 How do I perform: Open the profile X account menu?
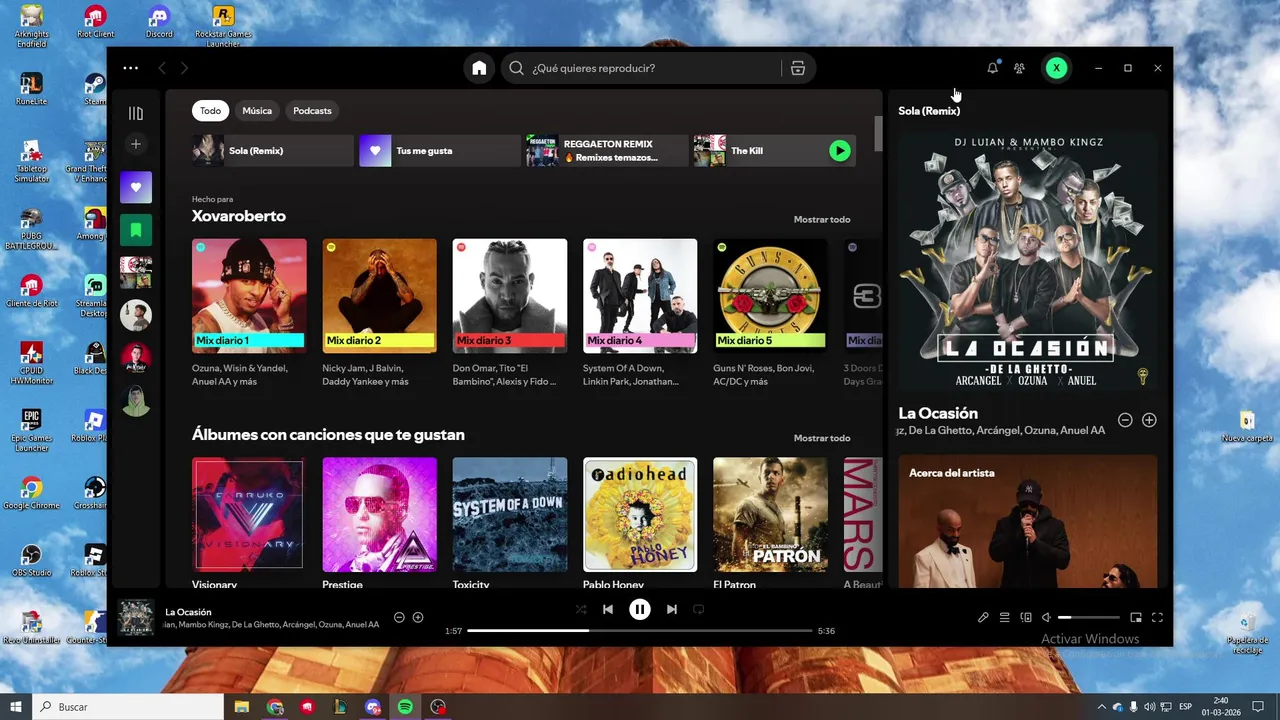tap(1056, 68)
